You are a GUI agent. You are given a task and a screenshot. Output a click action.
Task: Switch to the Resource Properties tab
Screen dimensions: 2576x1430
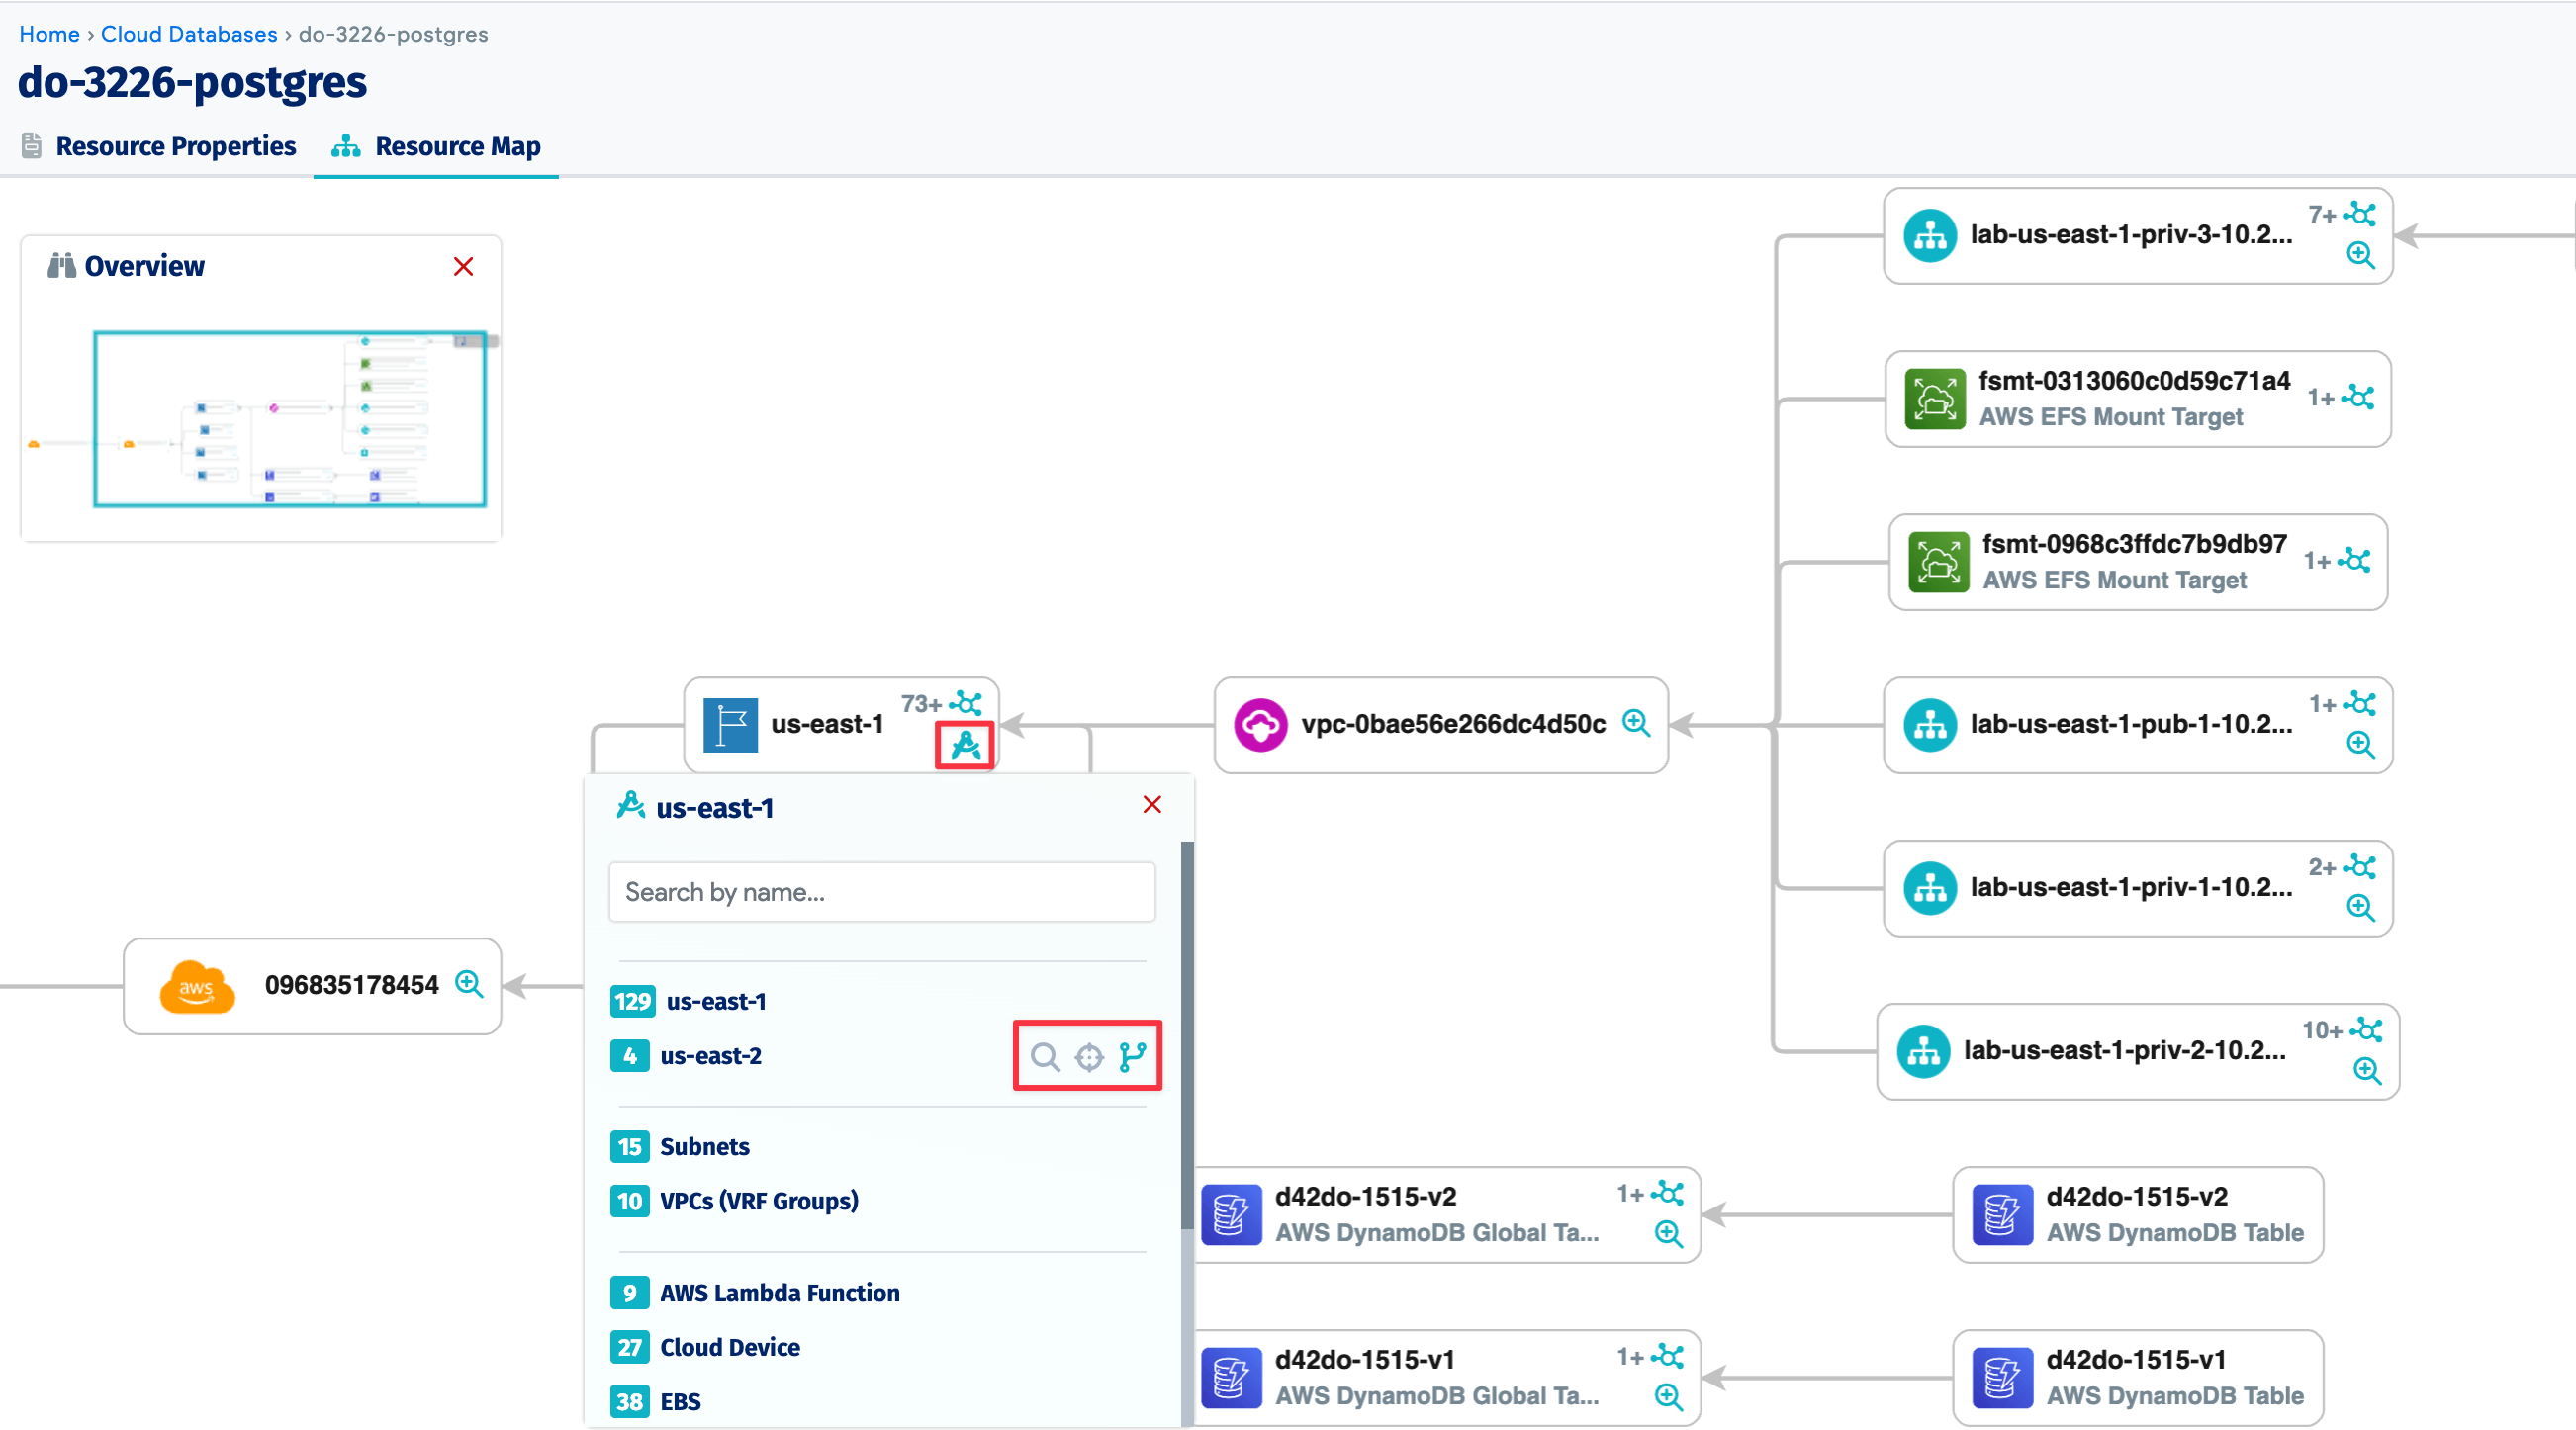tap(176, 146)
